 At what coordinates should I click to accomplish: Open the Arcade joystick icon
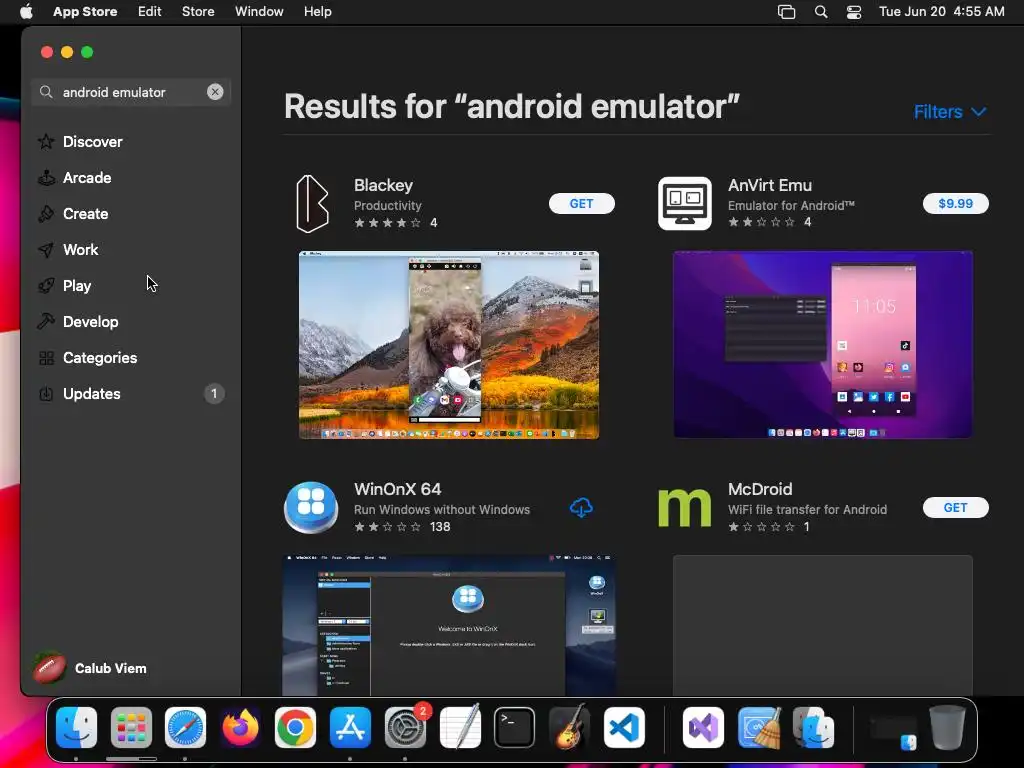click(46, 178)
